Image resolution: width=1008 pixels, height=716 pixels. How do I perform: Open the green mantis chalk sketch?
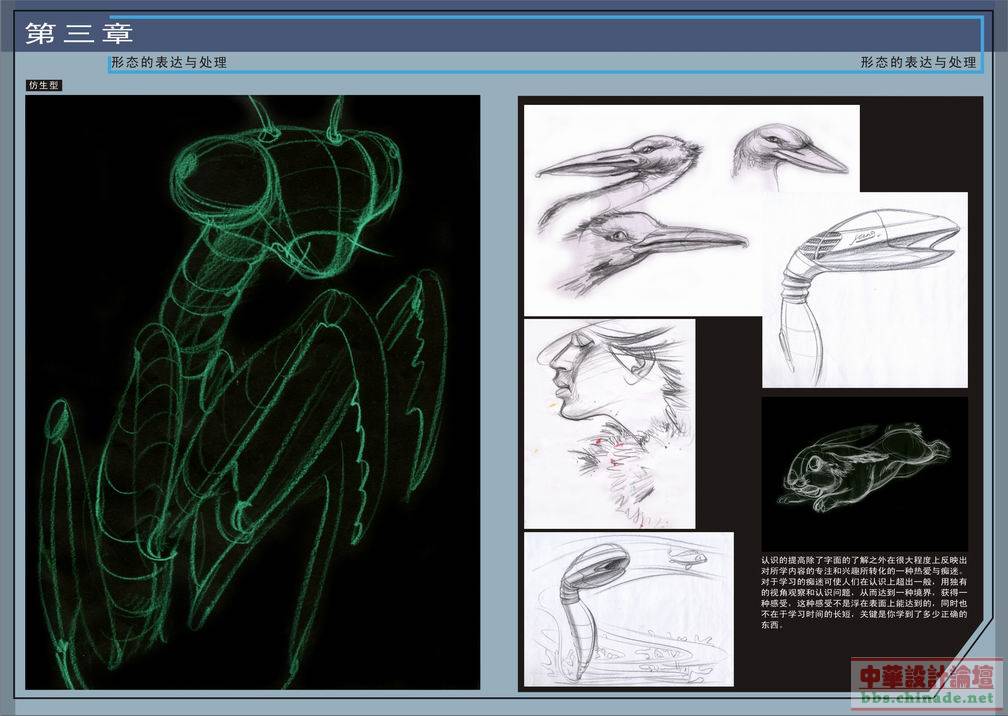[252, 392]
